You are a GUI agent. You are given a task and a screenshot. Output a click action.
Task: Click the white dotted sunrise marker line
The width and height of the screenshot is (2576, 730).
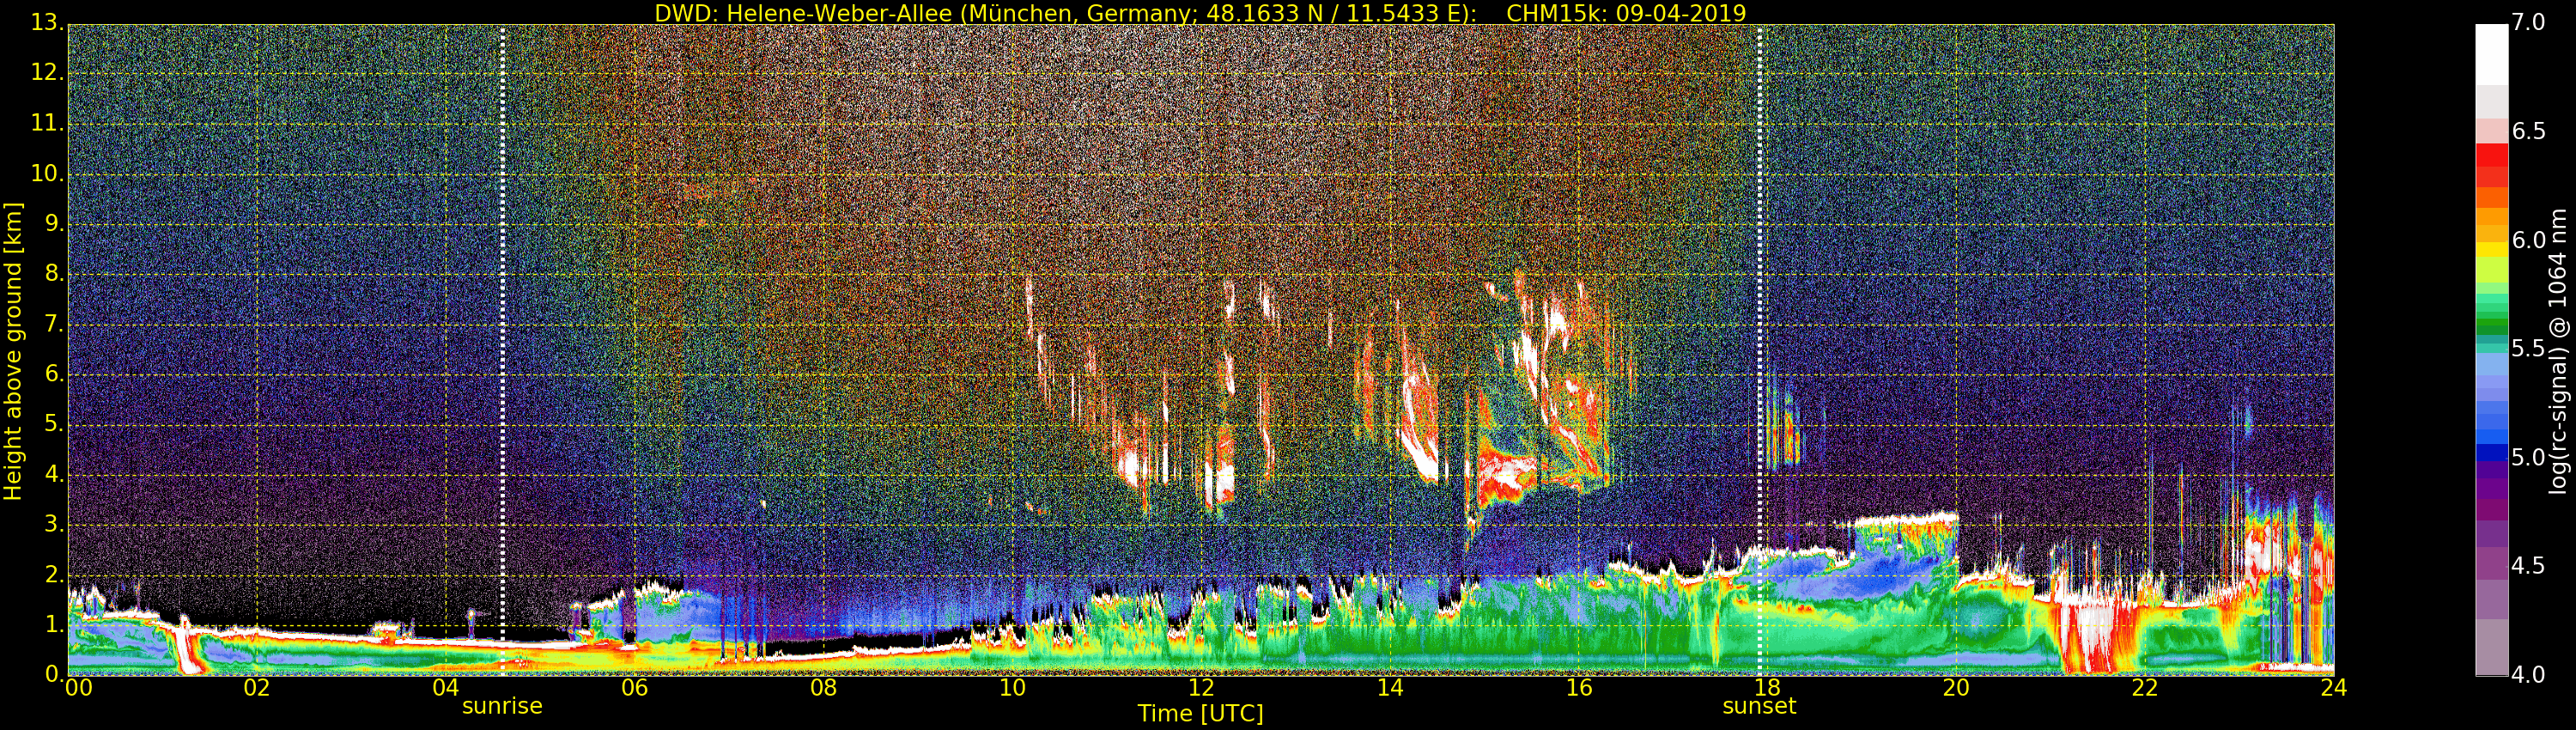tap(502, 350)
